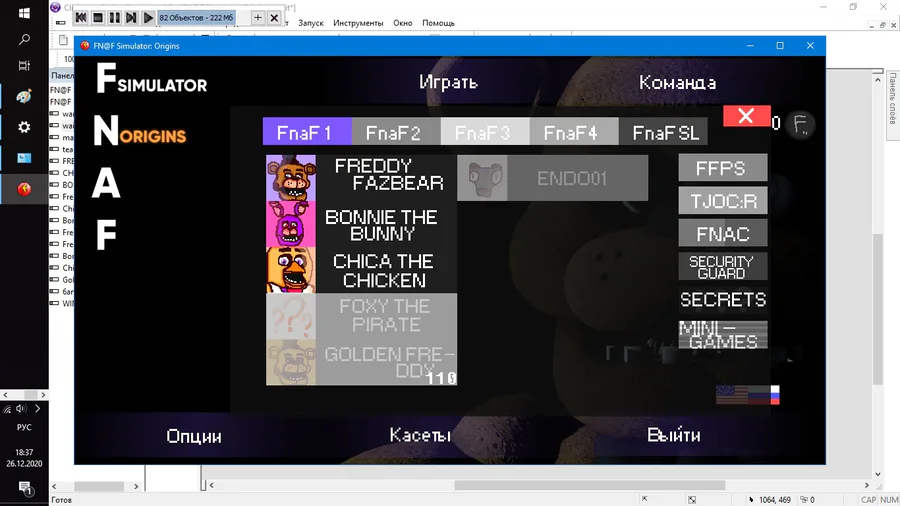Click the New document icon in editor toolbar
This screenshot has height=506, width=900.
click(x=63, y=40)
